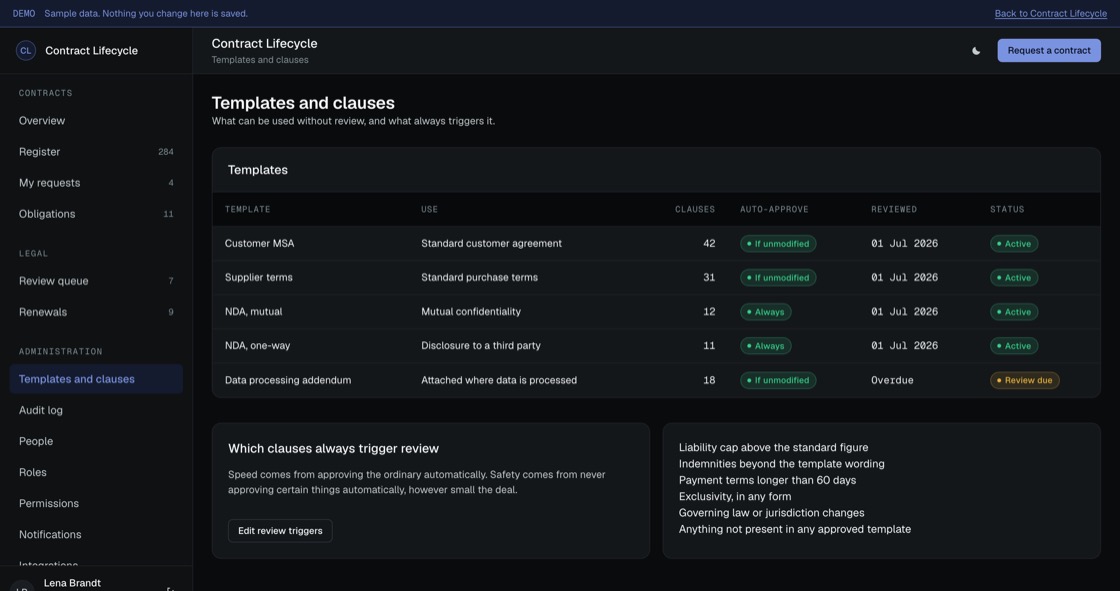The width and height of the screenshot is (1120, 591).
Task: Click the Overdue reviewed value
Action: click(x=892, y=380)
